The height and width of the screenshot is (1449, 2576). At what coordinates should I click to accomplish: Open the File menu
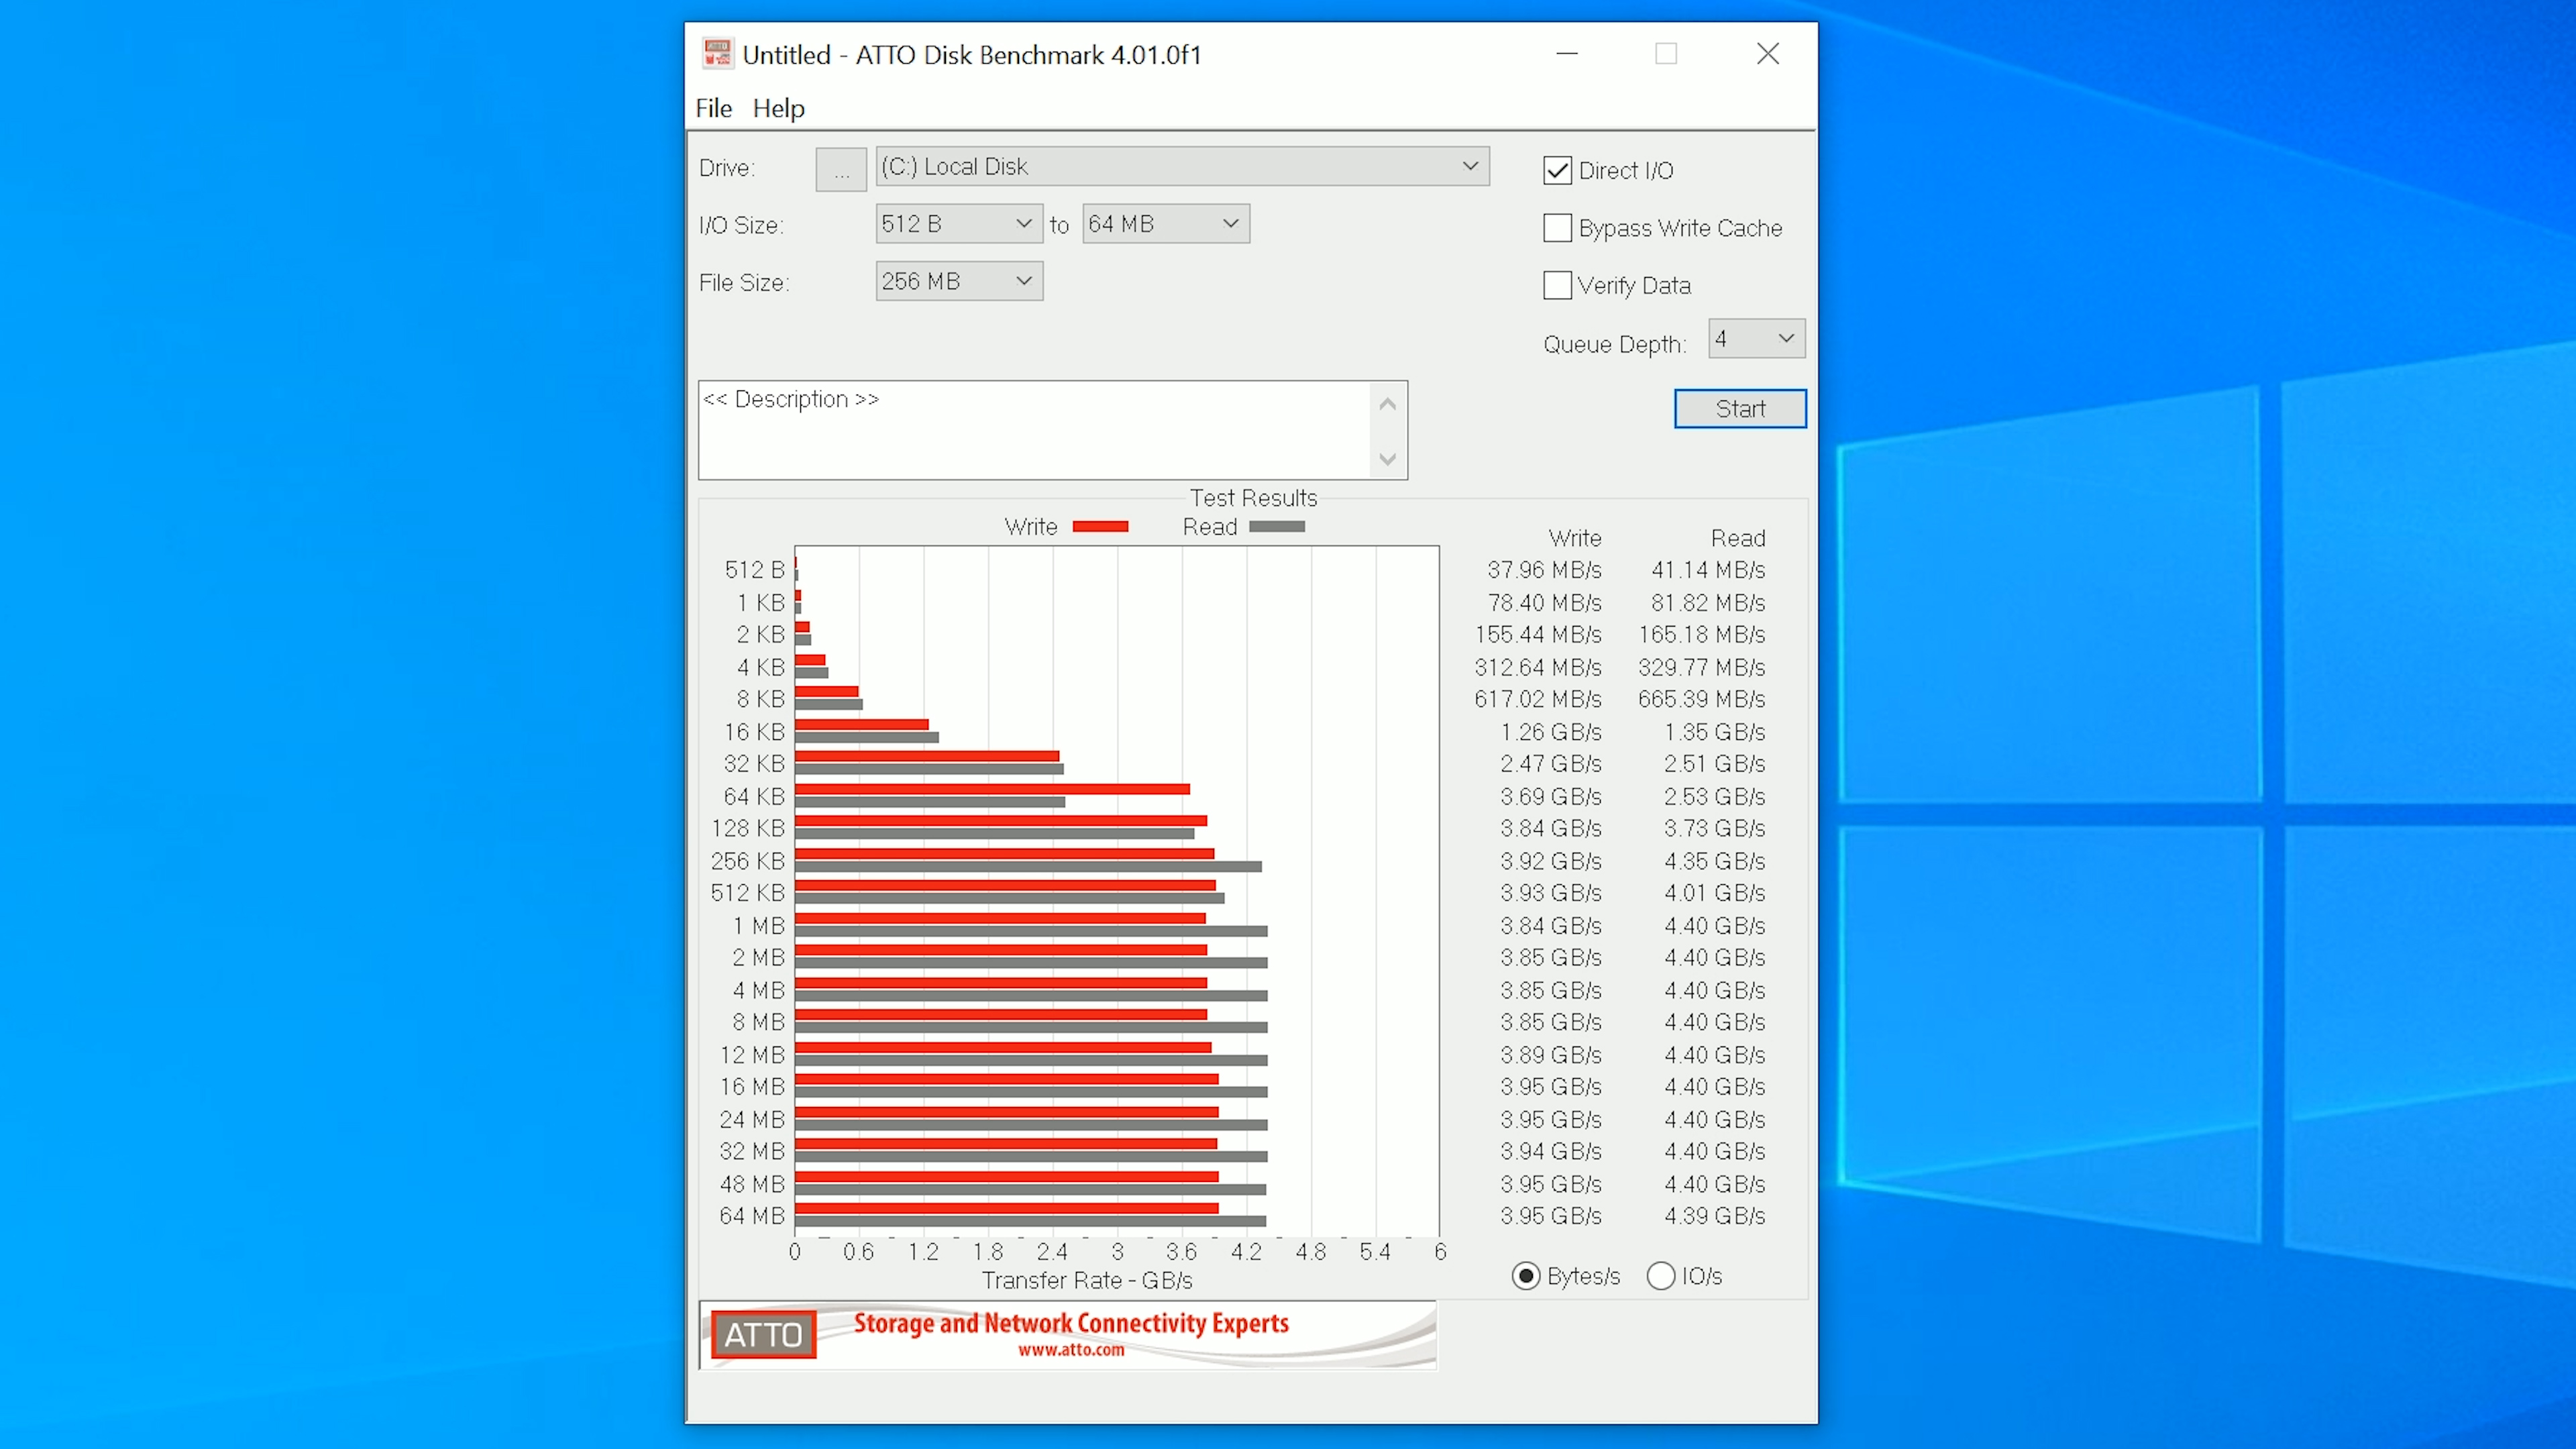713,108
